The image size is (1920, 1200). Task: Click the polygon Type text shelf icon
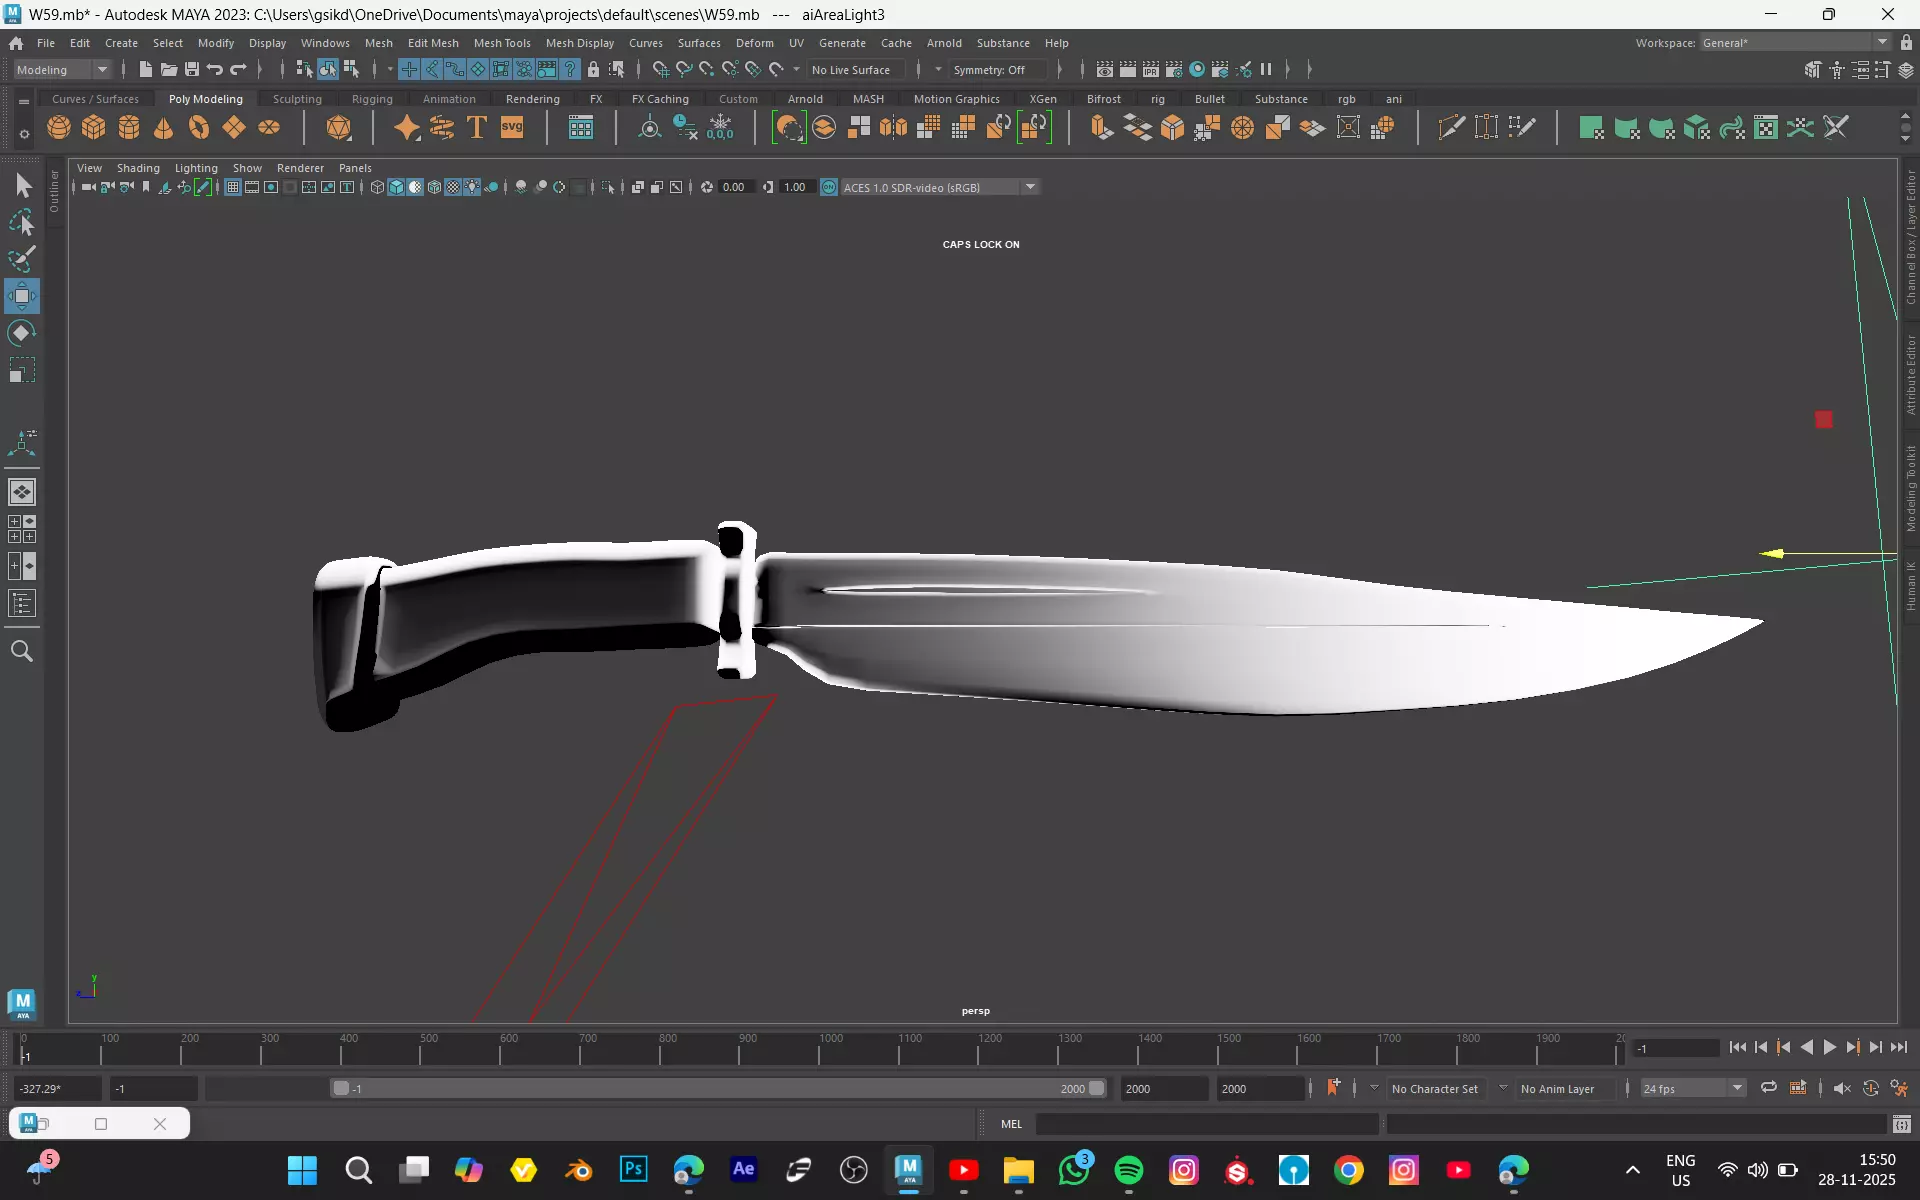coord(477,128)
